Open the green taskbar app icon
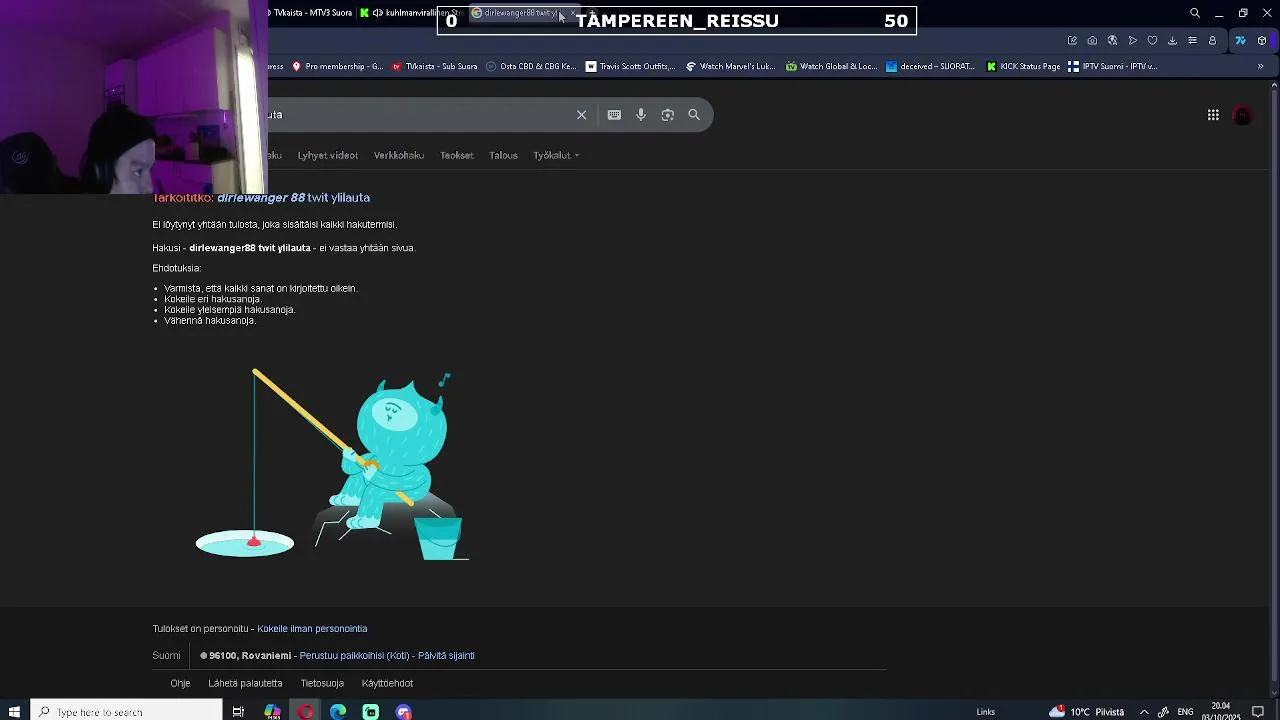Viewport: 1280px width, 720px height. pos(371,712)
